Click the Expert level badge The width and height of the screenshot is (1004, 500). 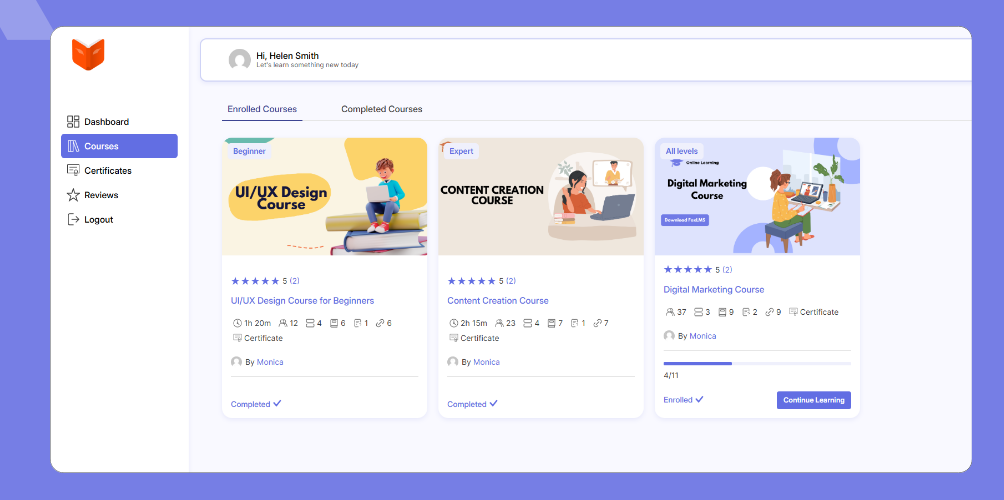tap(461, 151)
